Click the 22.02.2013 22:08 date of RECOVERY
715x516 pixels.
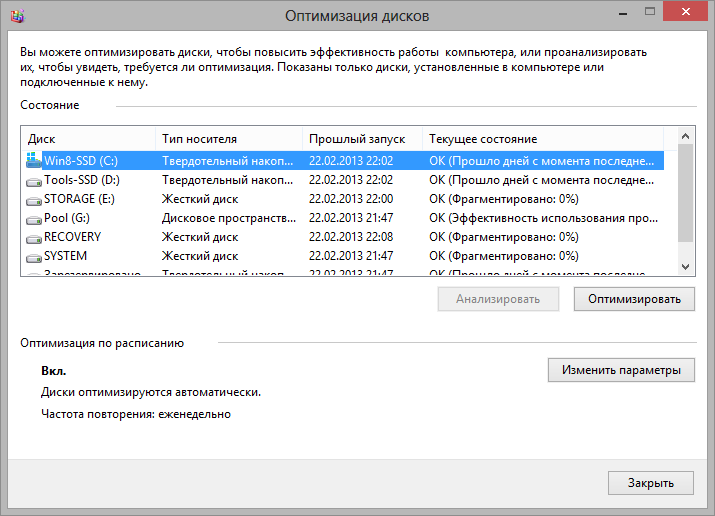tap(351, 237)
